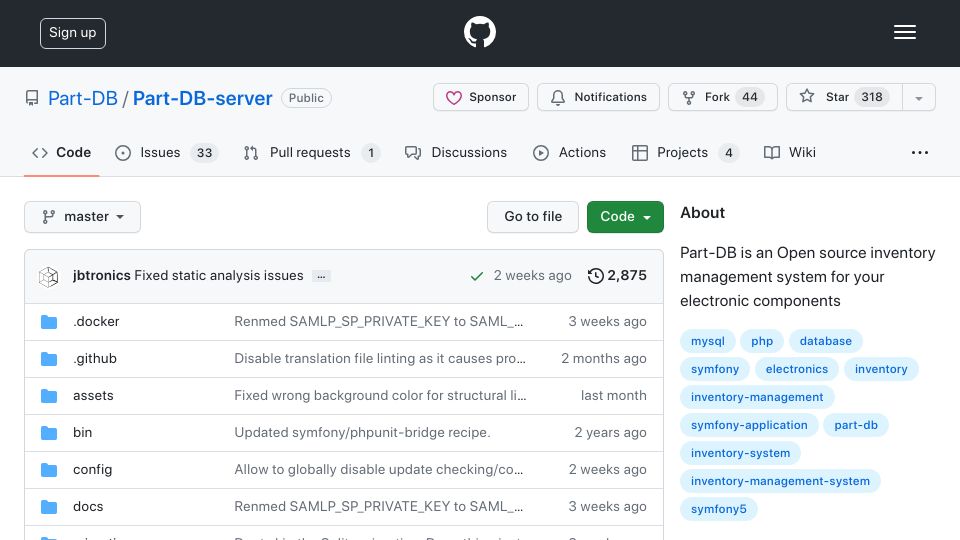960x540 pixels.
Task: Open jbtronics author link
Action: [102, 276]
